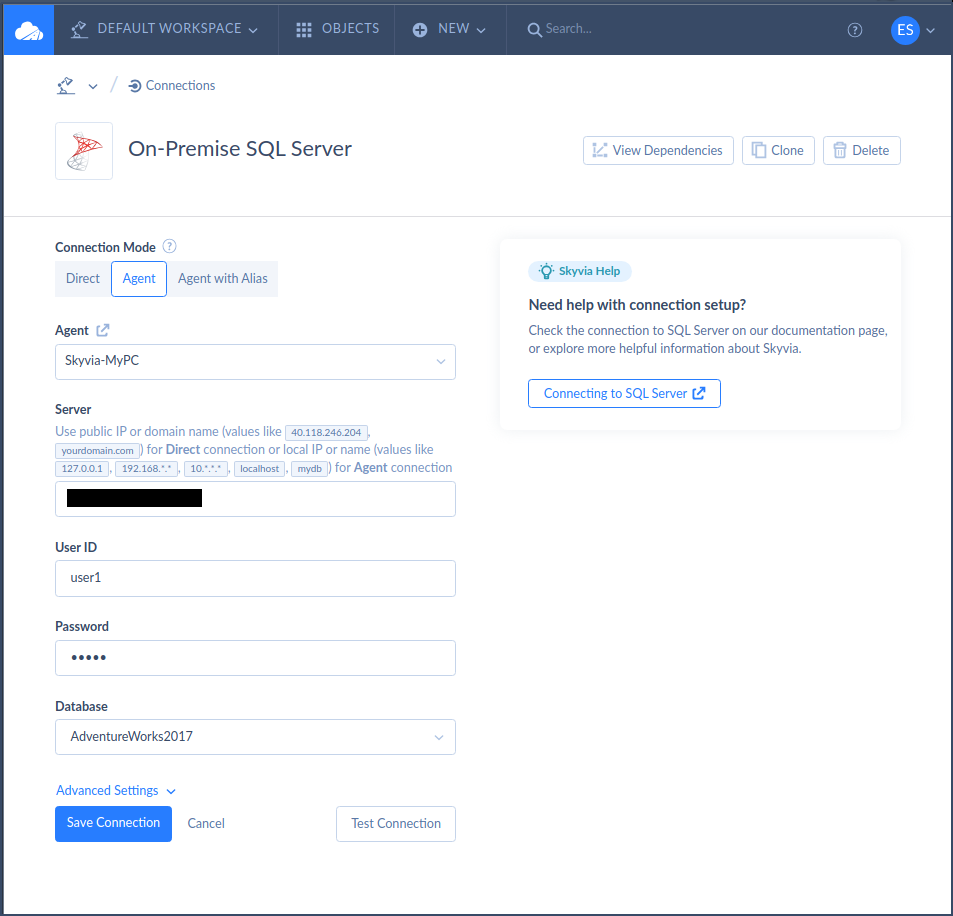This screenshot has width=953, height=916.
Task: Open the Agent dropdown showing Skyvia-MyPC
Action: 255,362
